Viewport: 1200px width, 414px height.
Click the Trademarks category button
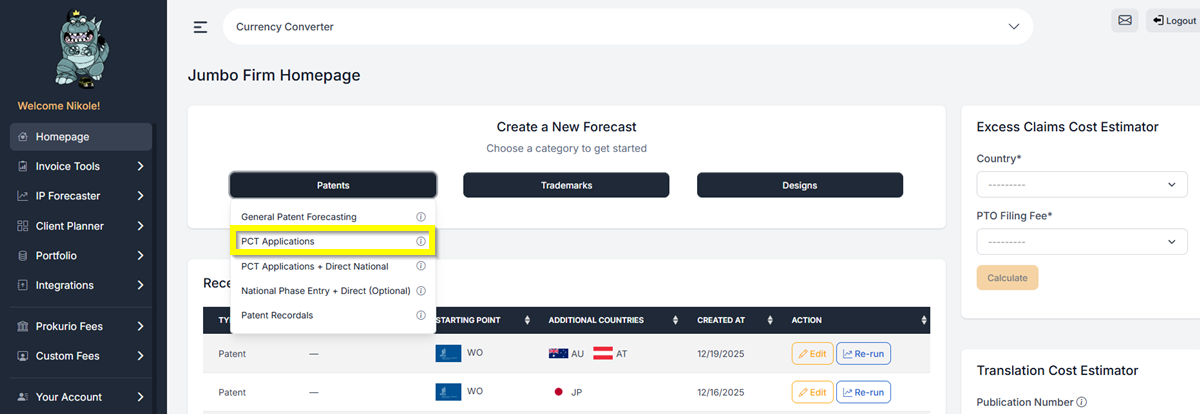click(566, 185)
